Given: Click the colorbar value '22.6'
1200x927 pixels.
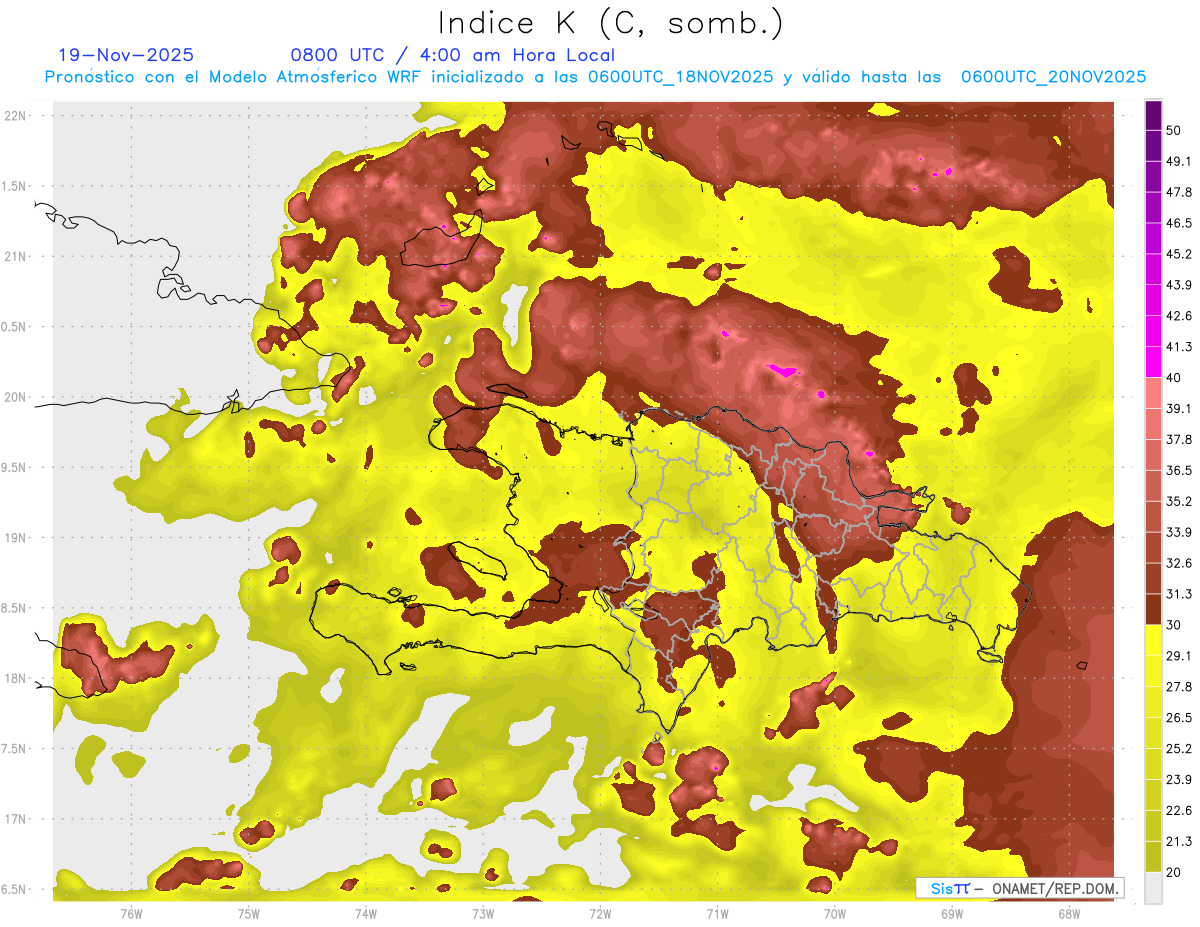Looking at the screenshot, I should [x=1178, y=811].
